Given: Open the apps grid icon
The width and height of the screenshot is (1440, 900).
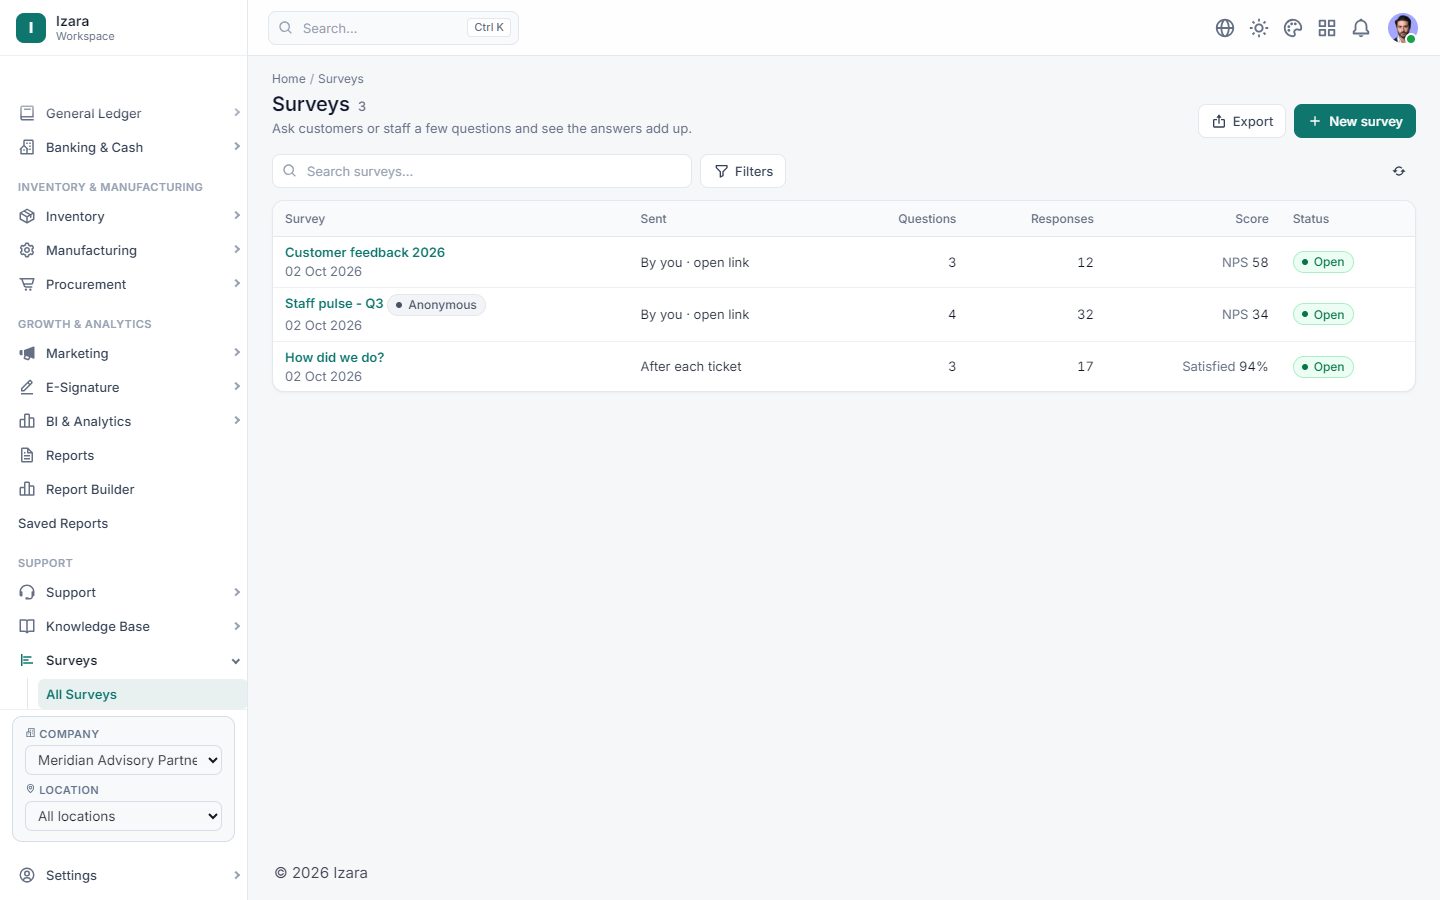Looking at the screenshot, I should coord(1327,28).
